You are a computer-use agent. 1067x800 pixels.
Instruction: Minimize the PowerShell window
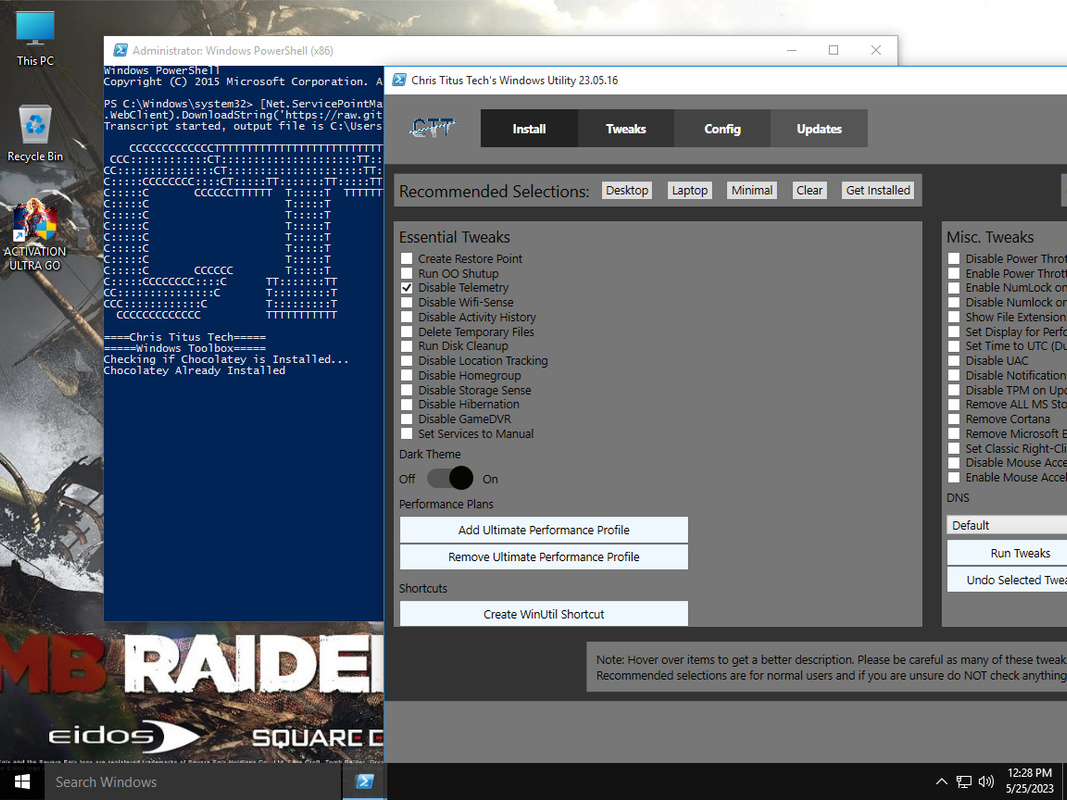791,50
